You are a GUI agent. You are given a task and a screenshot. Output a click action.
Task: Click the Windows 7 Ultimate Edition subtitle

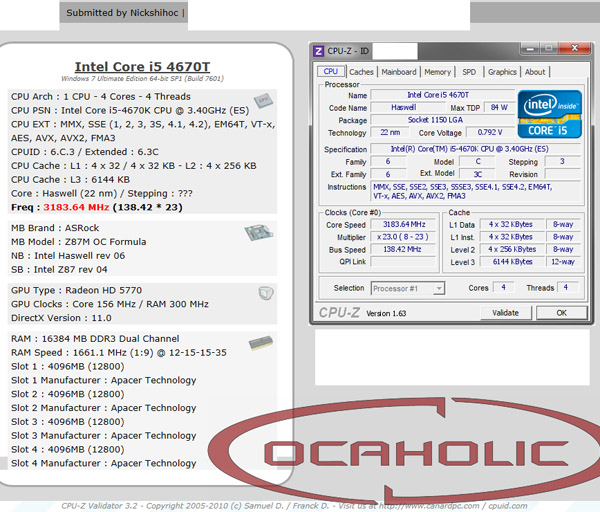[142, 78]
